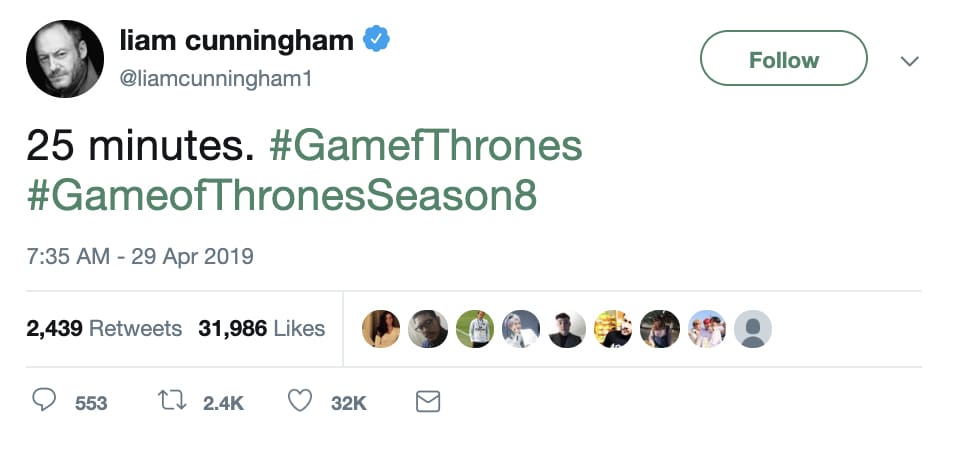Like the tweet with heart icon

pos(300,401)
